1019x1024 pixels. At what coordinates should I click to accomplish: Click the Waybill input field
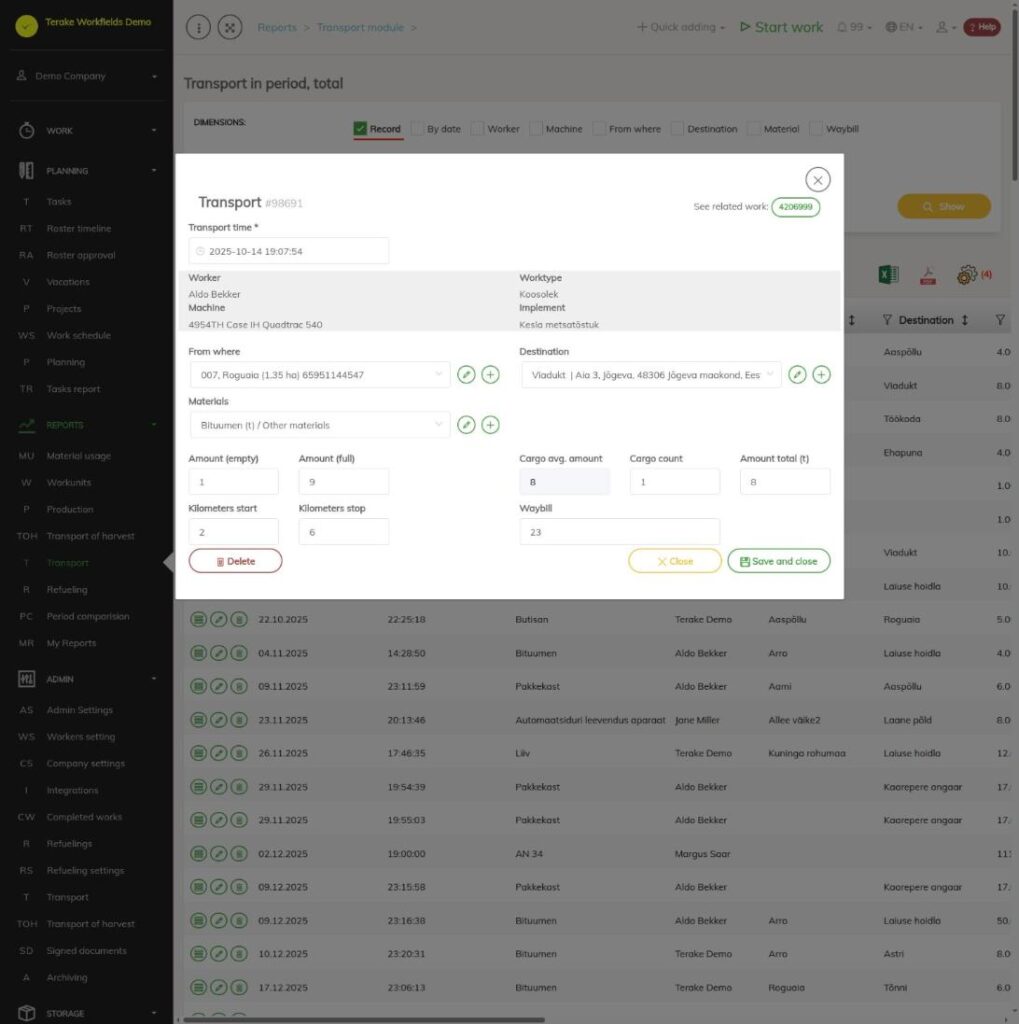619,532
